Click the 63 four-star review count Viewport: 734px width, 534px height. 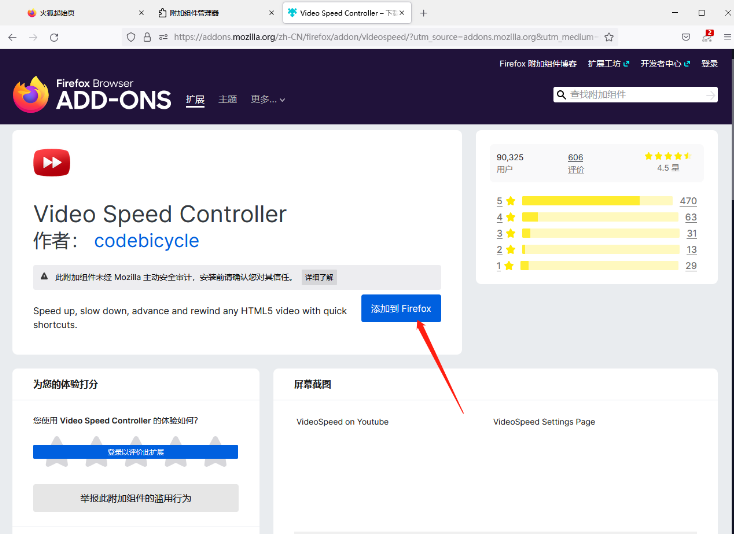click(691, 217)
